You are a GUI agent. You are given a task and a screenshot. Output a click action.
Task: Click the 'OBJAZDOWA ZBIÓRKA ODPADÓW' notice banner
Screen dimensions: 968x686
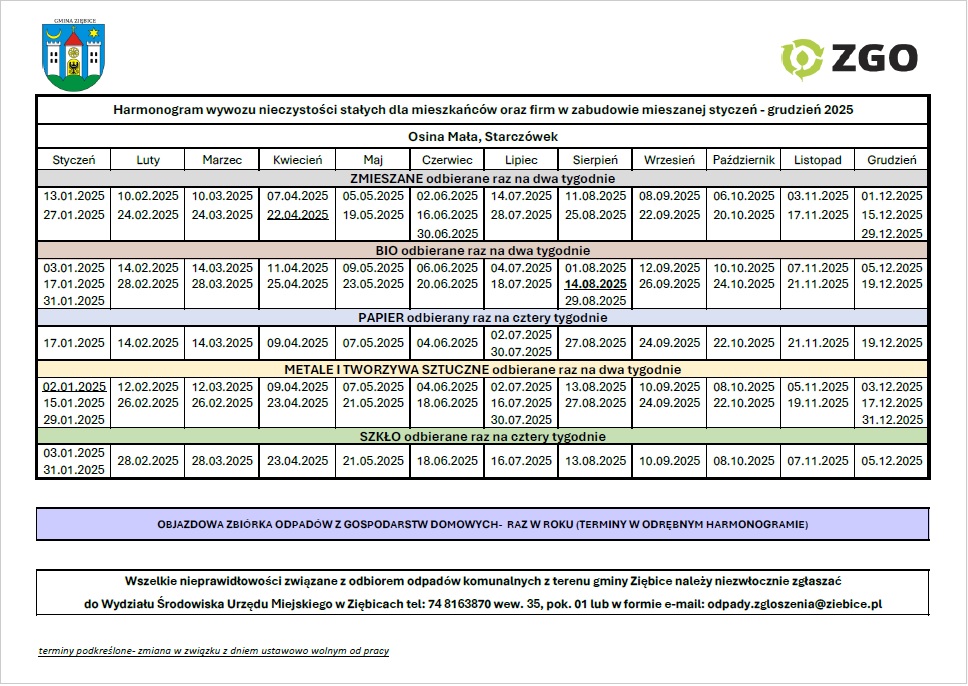coord(483,524)
